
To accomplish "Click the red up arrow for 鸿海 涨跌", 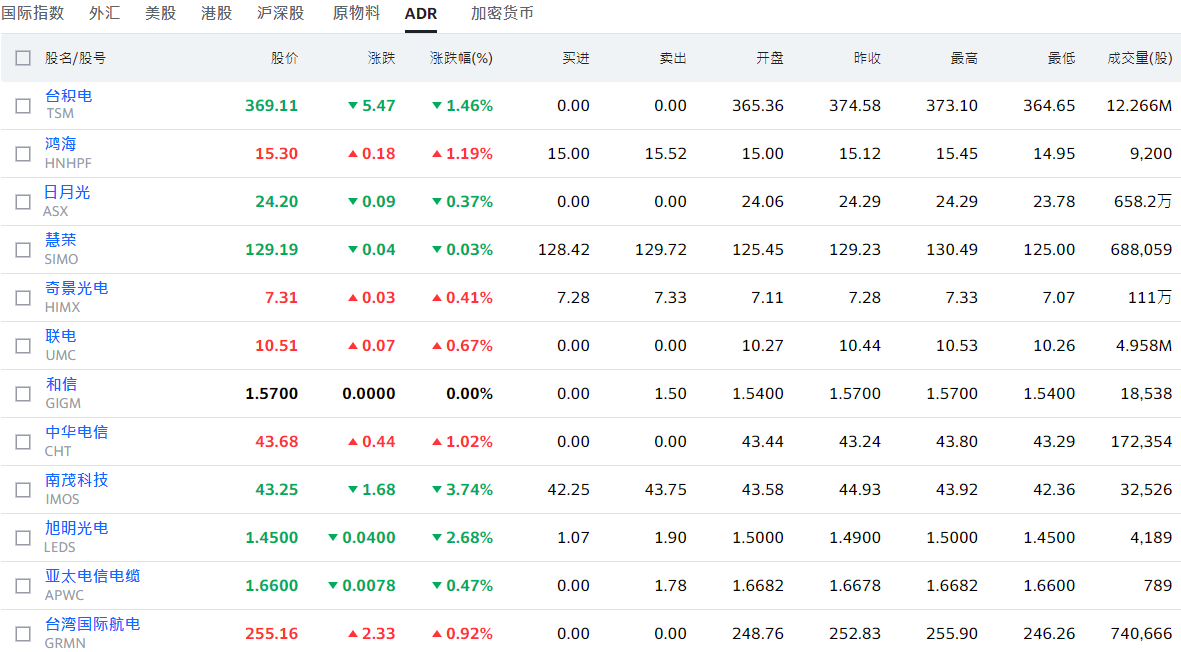I will pyautogui.click(x=353, y=154).
